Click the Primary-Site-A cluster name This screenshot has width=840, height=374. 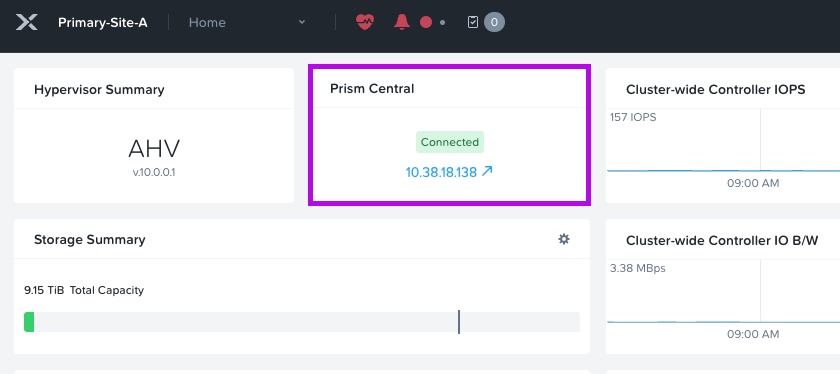pos(103,23)
